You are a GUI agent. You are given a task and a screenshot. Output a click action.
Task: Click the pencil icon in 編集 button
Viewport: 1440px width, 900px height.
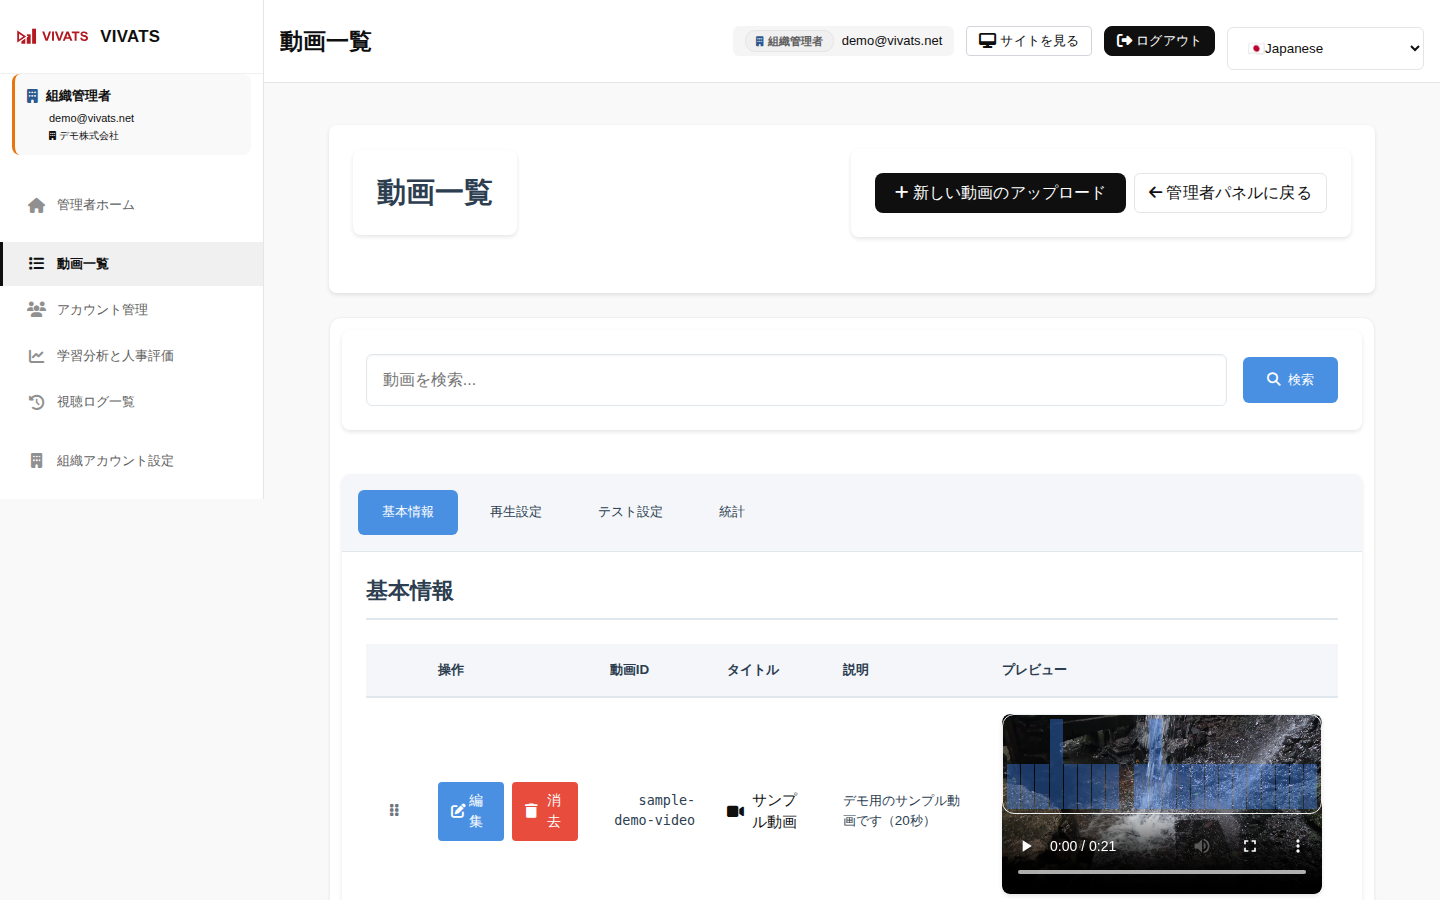tap(458, 811)
